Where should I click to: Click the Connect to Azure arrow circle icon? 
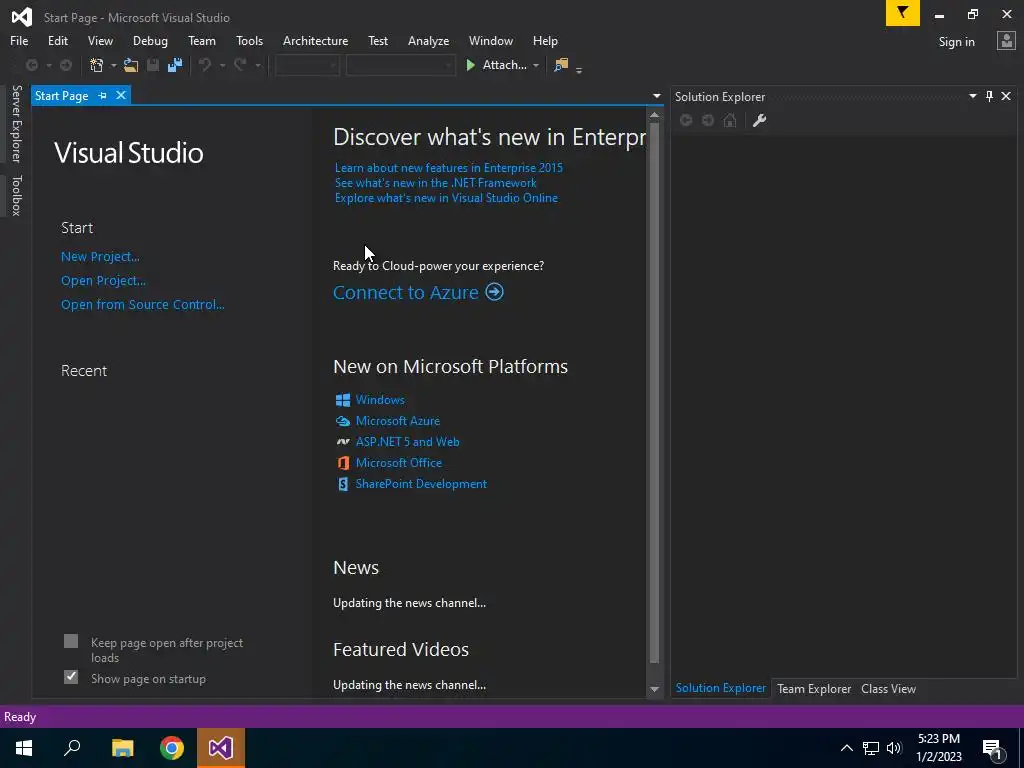[x=494, y=292]
